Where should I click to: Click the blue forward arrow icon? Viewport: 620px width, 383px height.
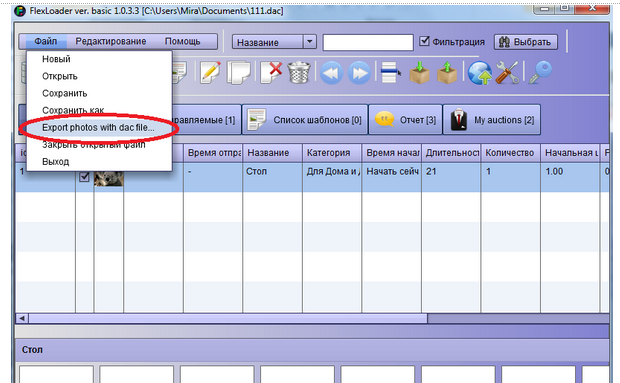click(x=359, y=73)
